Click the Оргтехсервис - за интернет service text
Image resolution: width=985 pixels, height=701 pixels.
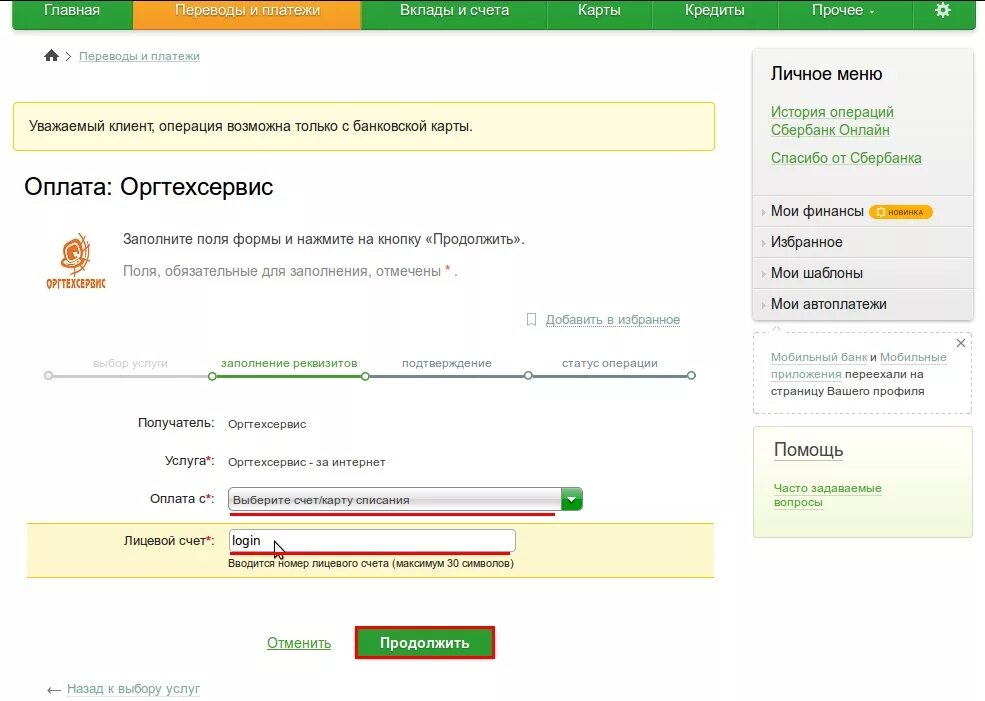tap(307, 462)
